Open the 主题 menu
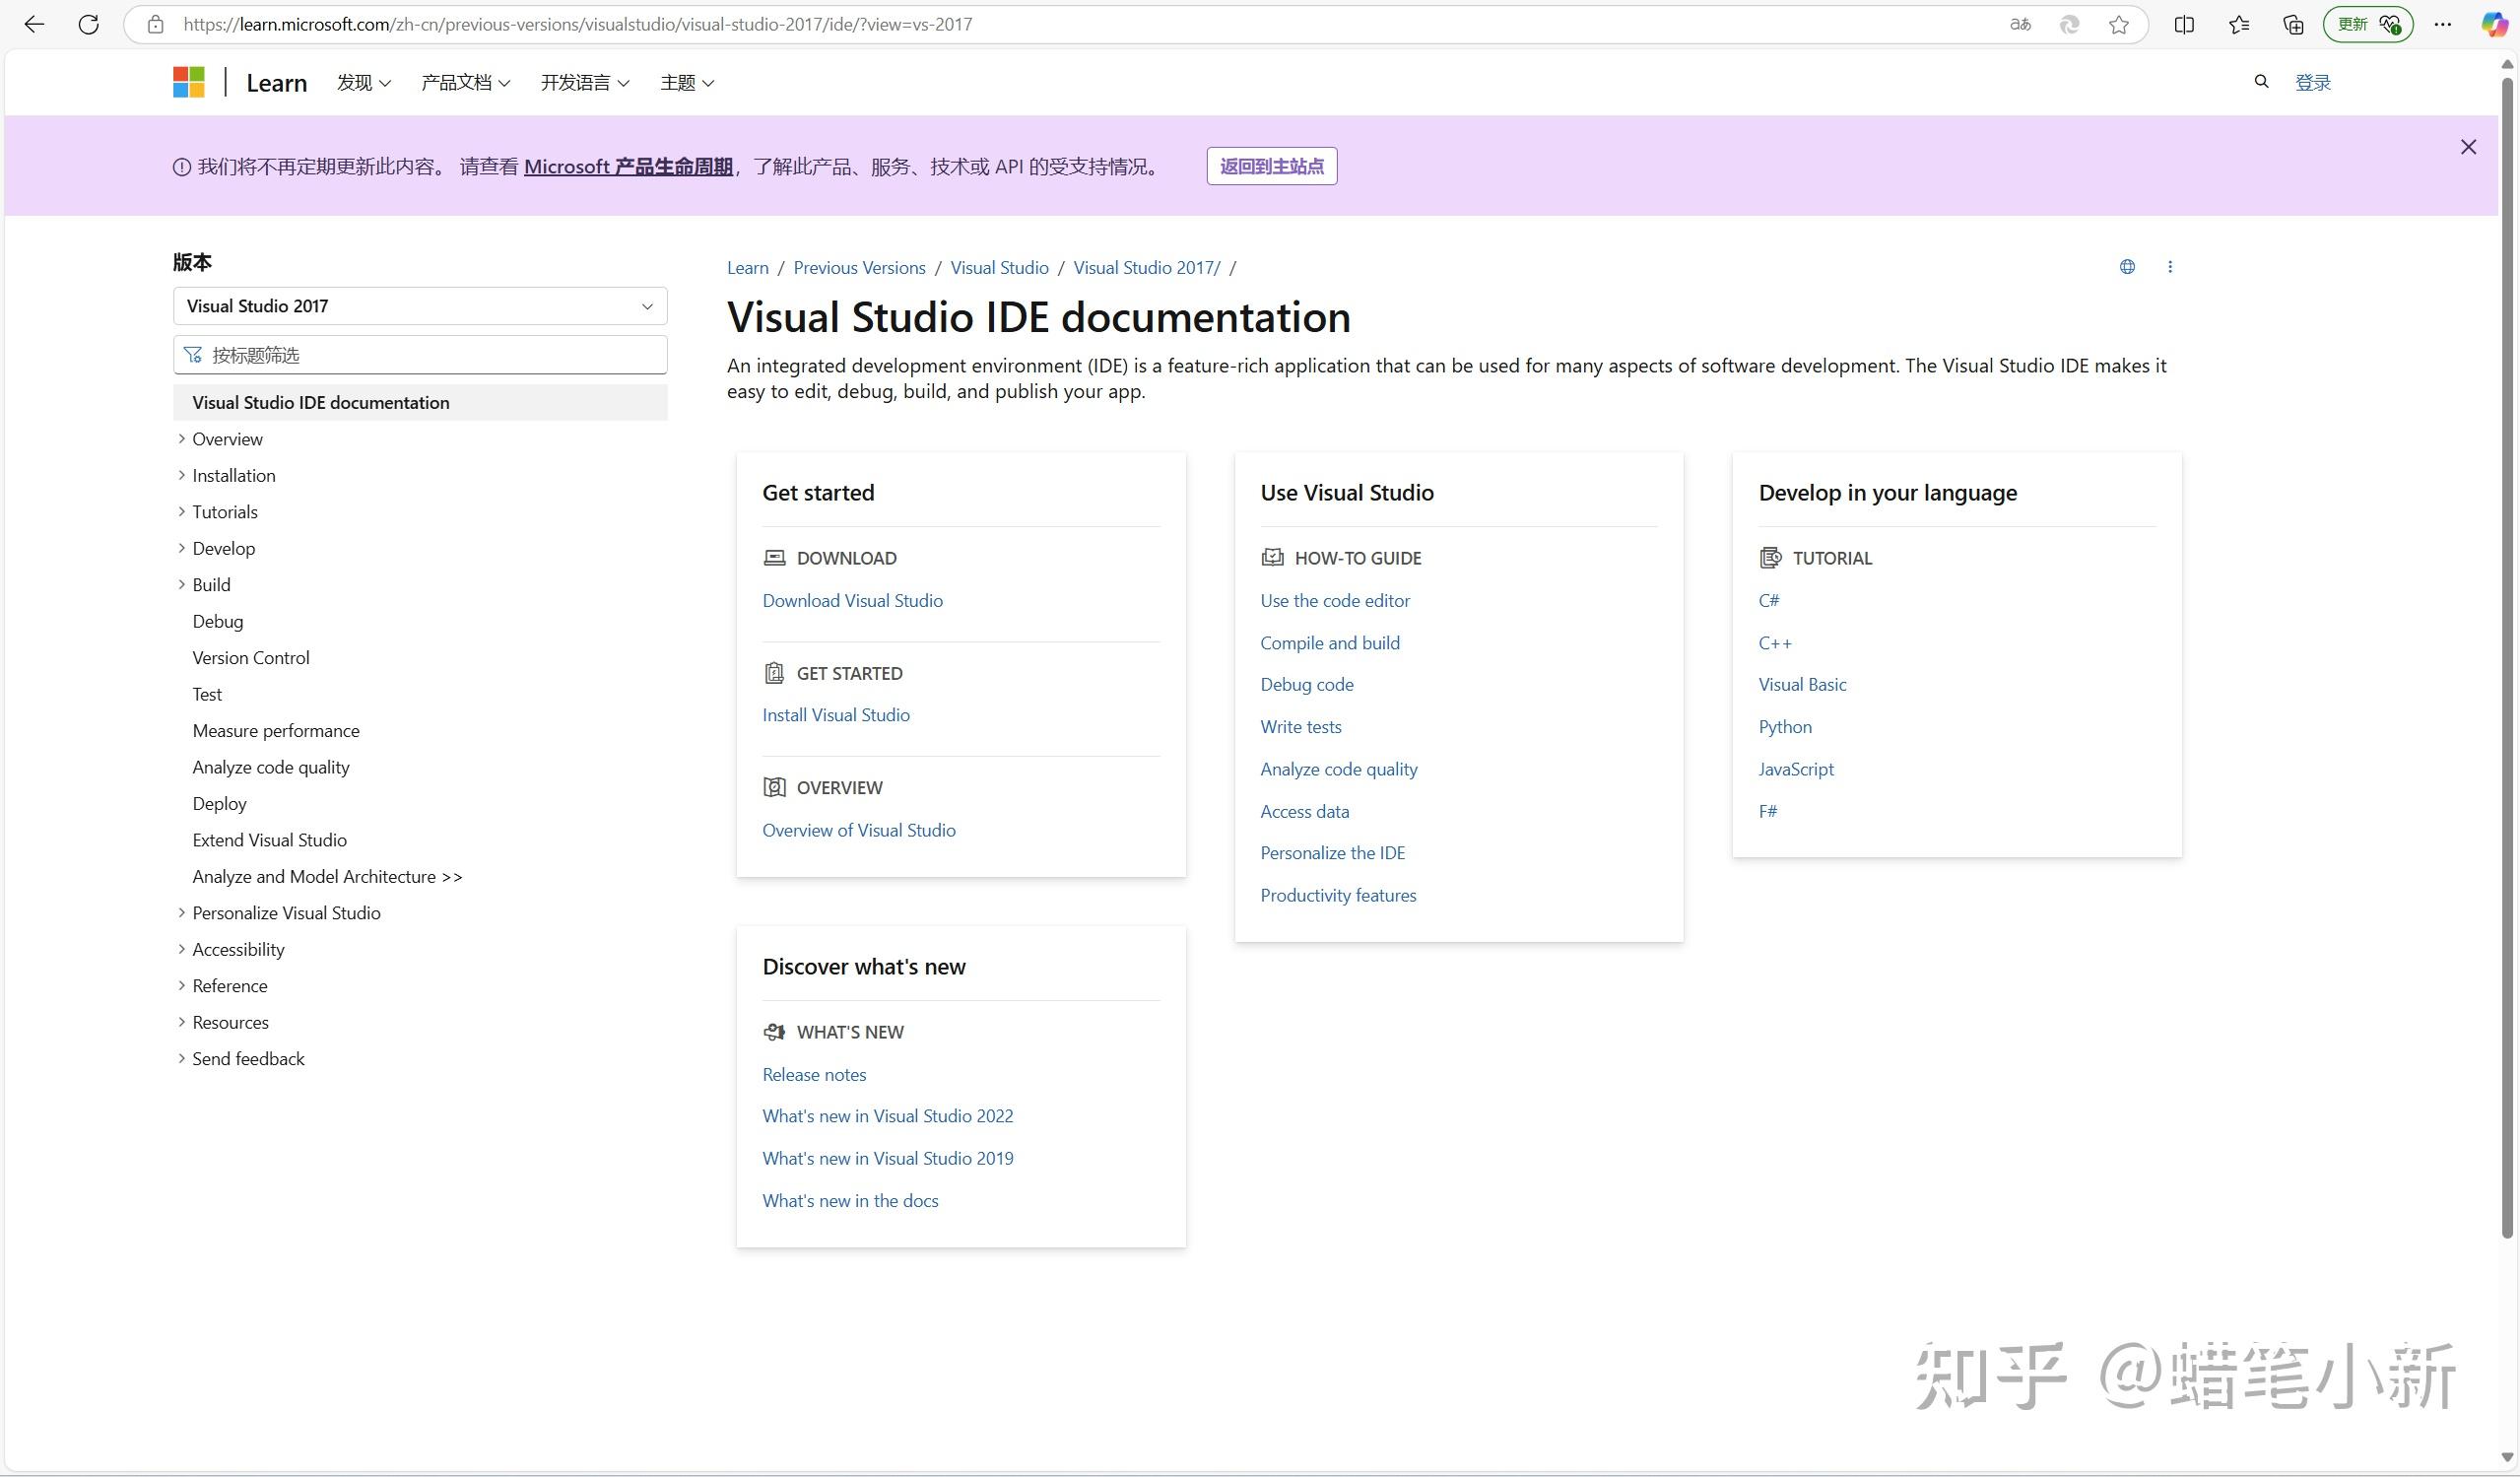Screen dimensions: 2520x1477 coord(686,82)
